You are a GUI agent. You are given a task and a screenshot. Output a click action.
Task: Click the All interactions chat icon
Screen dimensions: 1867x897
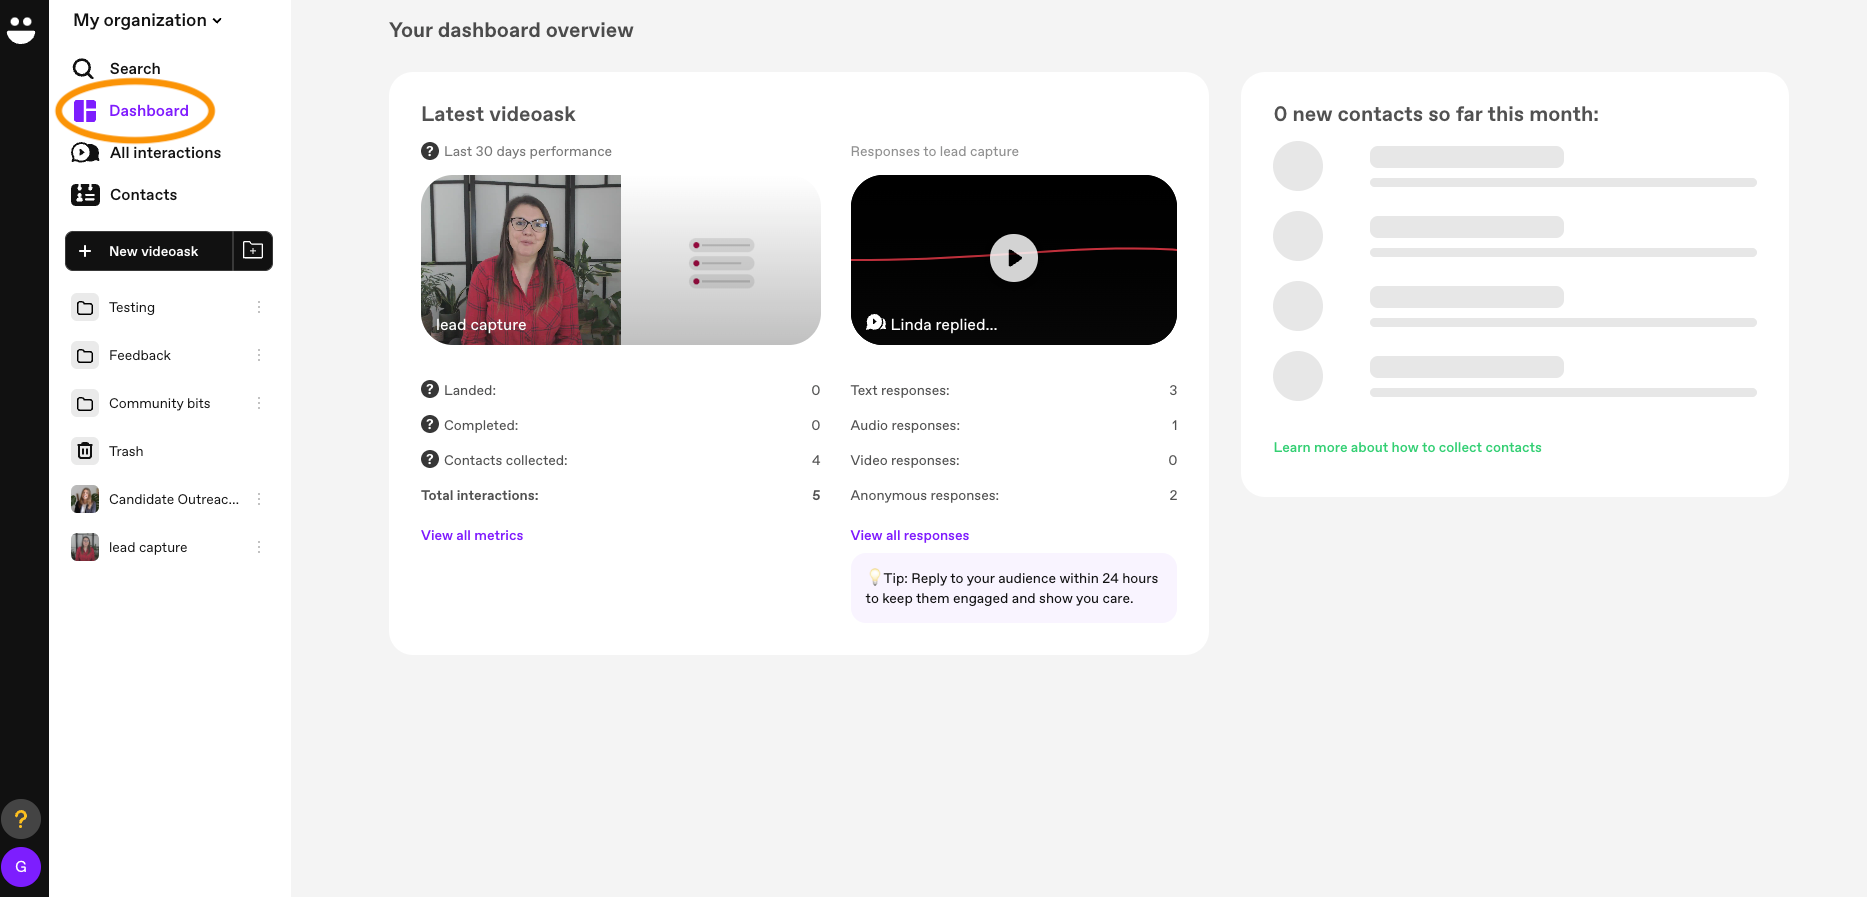click(x=85, y=153)
